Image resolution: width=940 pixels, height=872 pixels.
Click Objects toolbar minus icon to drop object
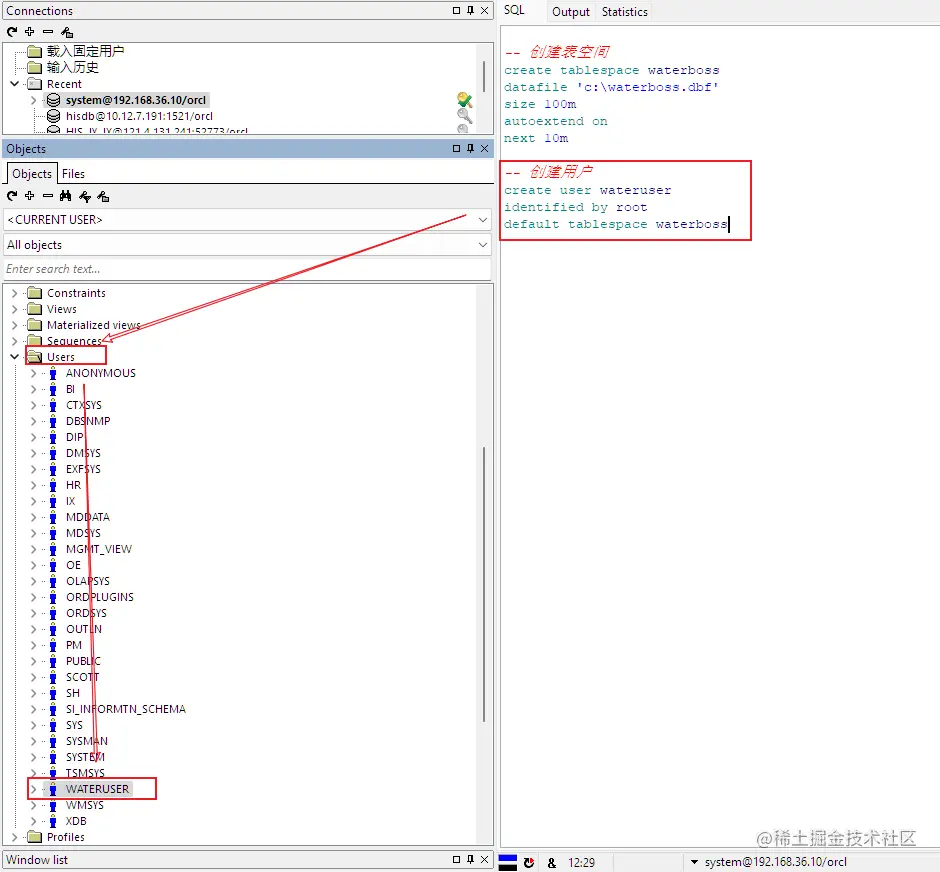[48, 196]
